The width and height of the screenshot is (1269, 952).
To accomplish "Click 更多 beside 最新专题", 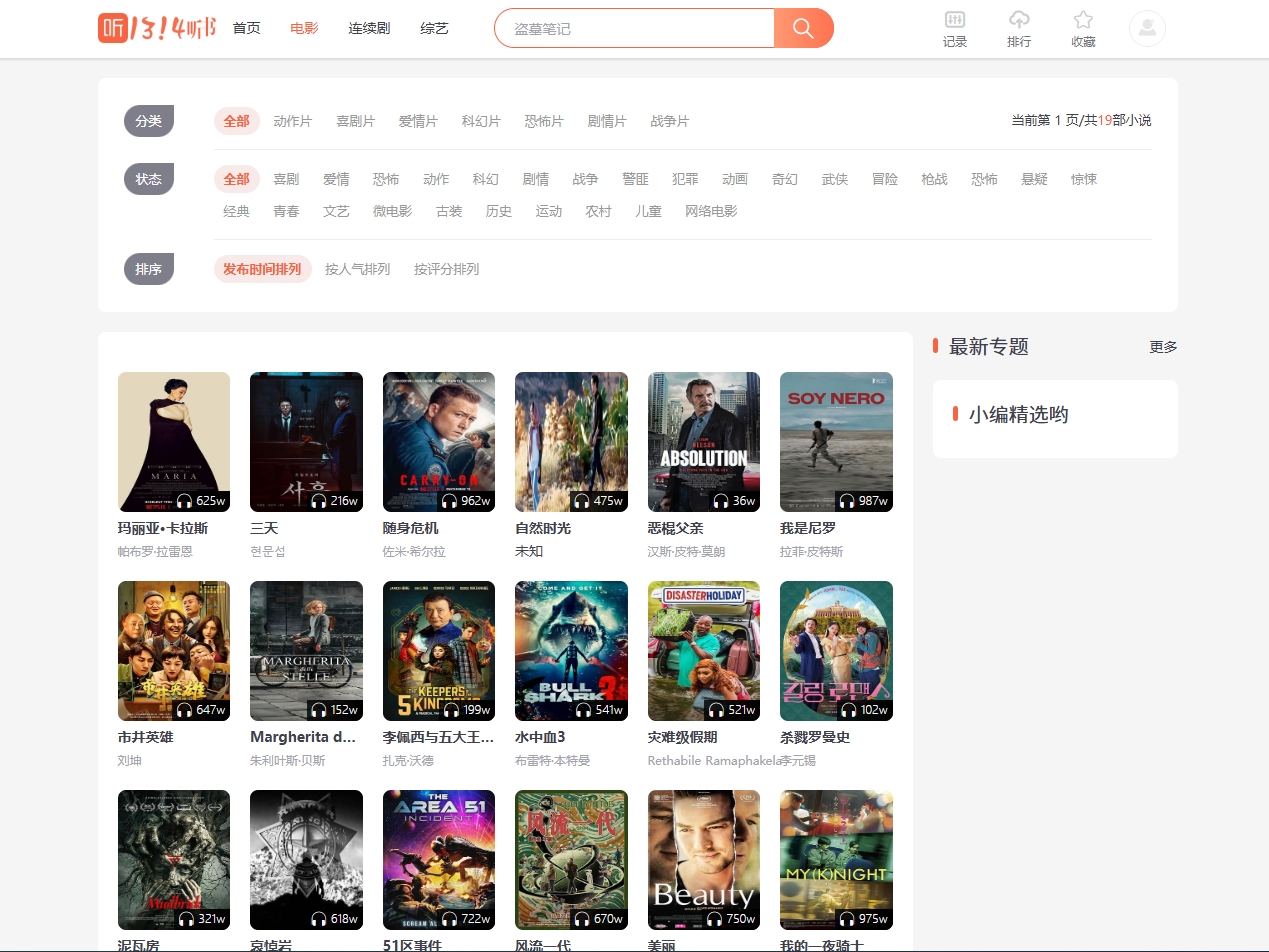I will coord(1163,347).
